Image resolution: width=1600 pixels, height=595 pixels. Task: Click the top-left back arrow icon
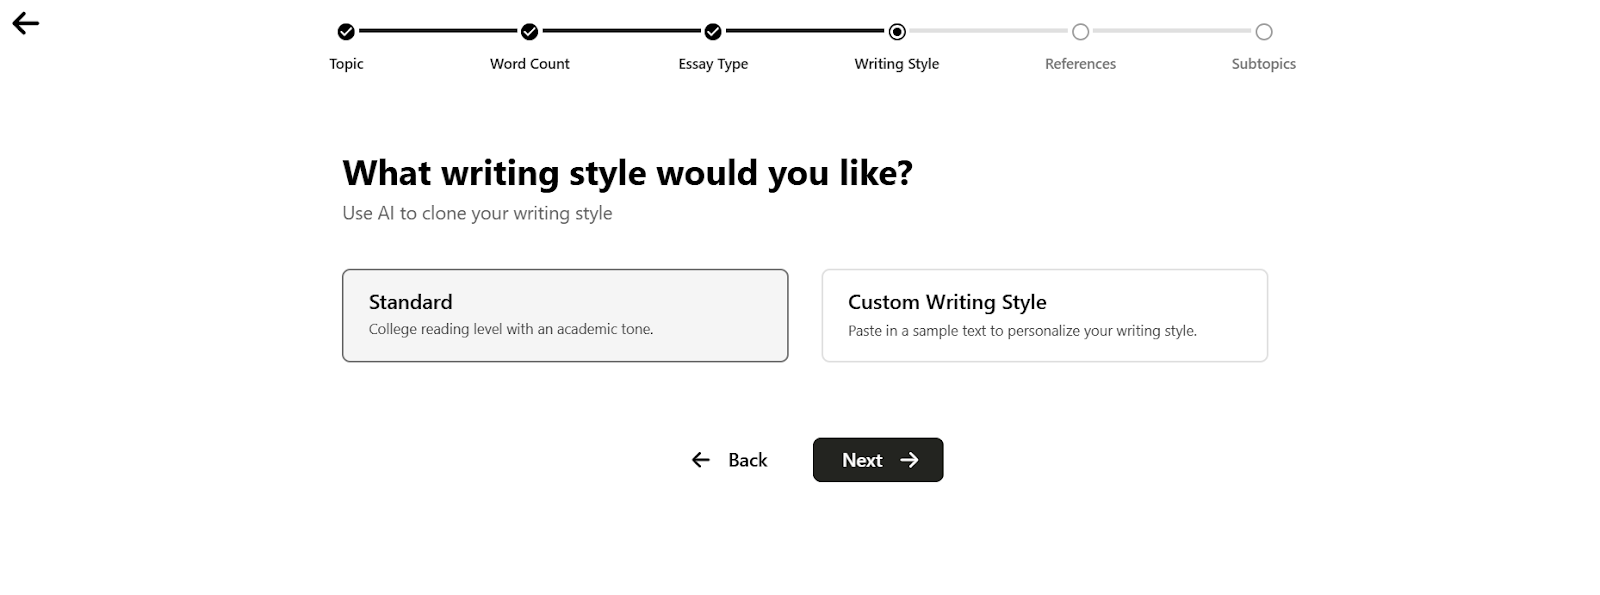[x=26, y=24]
